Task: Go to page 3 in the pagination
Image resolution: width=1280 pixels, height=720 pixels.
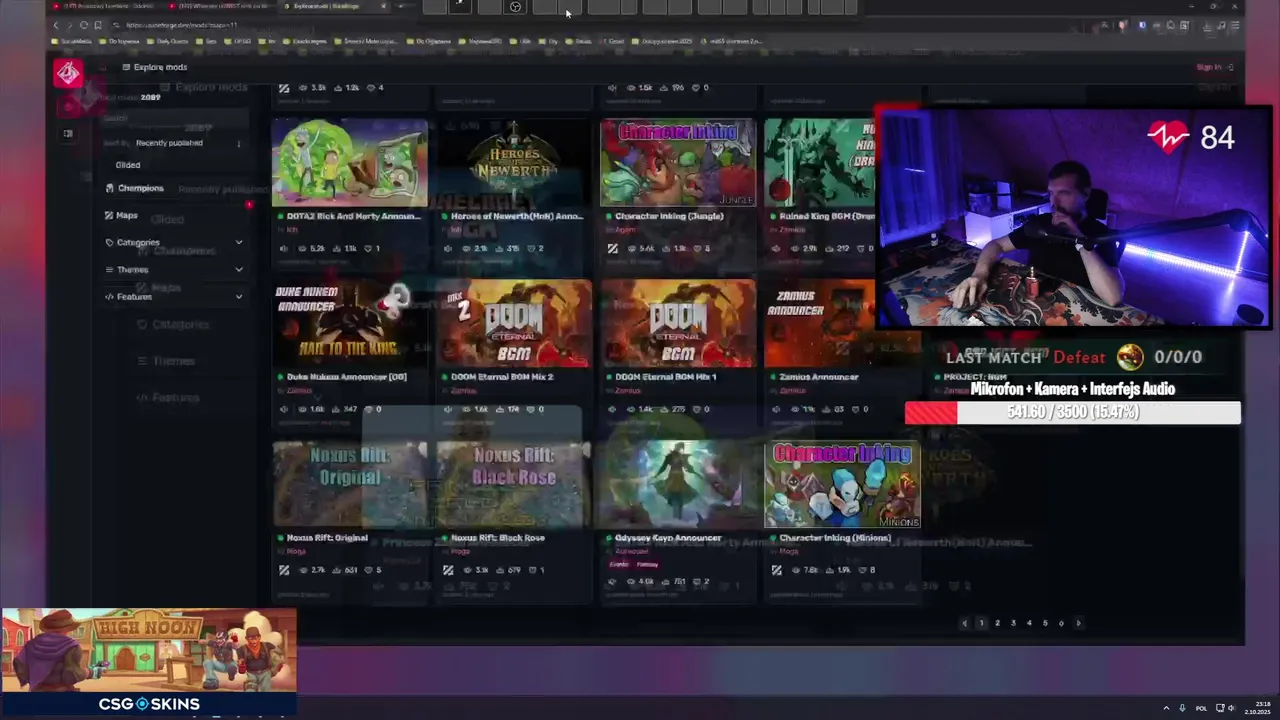Action: tap(1013, 623)
